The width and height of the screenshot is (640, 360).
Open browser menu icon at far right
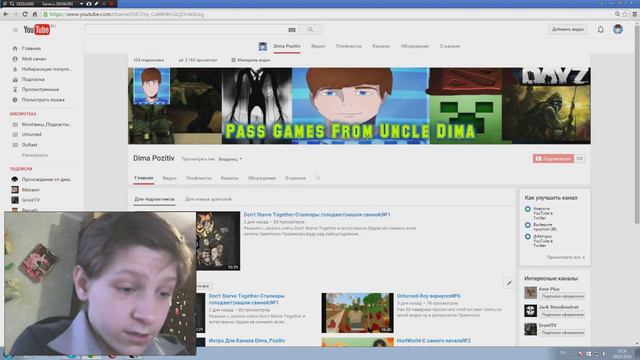click(x=635, y=14)
